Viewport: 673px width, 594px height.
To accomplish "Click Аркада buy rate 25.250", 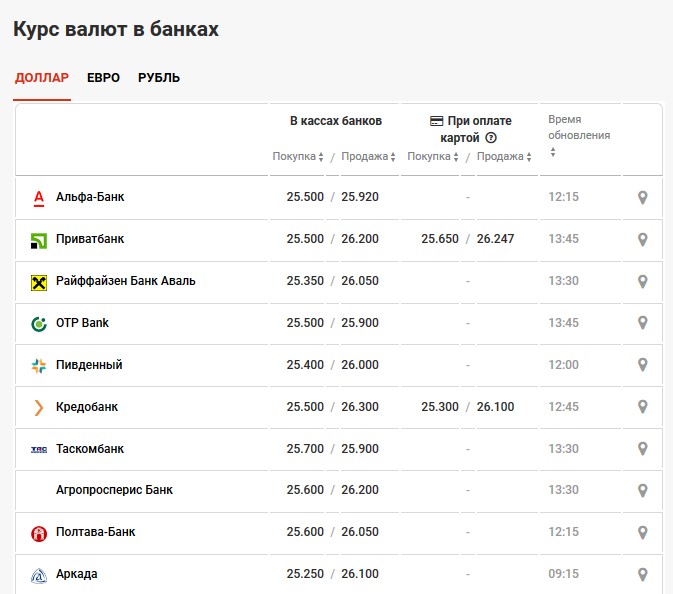I will pos(305,574).
